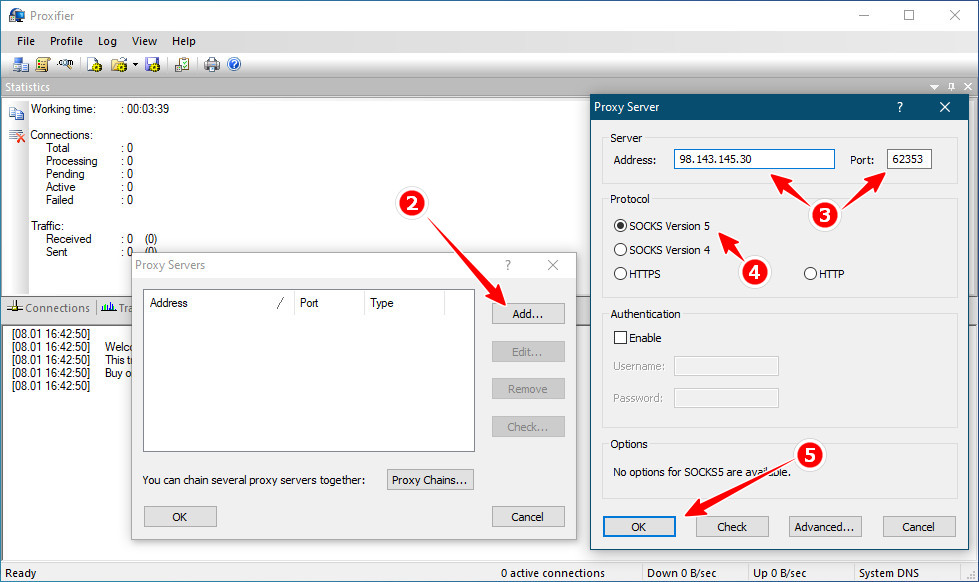The image size is (979, 582).
Task: Cancel the Proxy Server dialog
Action: click(918, 526)
